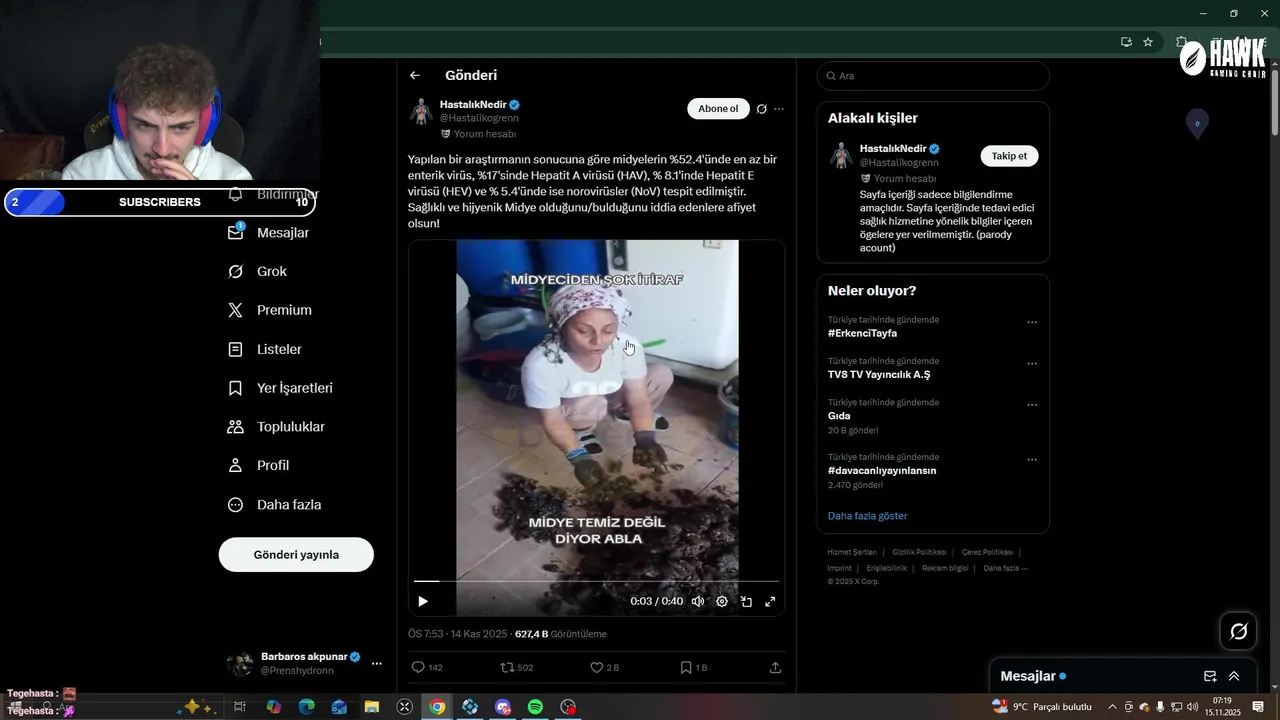
Task: Open the post's three-dot more menu
Action: coord(779,109)
